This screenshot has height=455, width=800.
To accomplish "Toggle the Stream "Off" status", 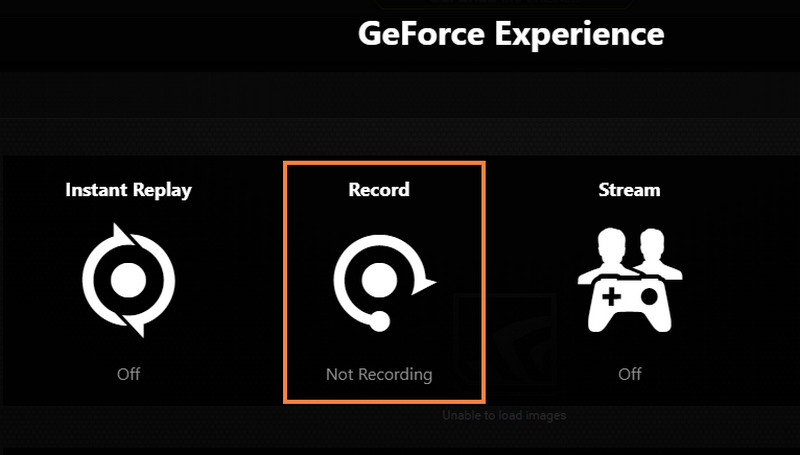I will (x=629, y=374).
